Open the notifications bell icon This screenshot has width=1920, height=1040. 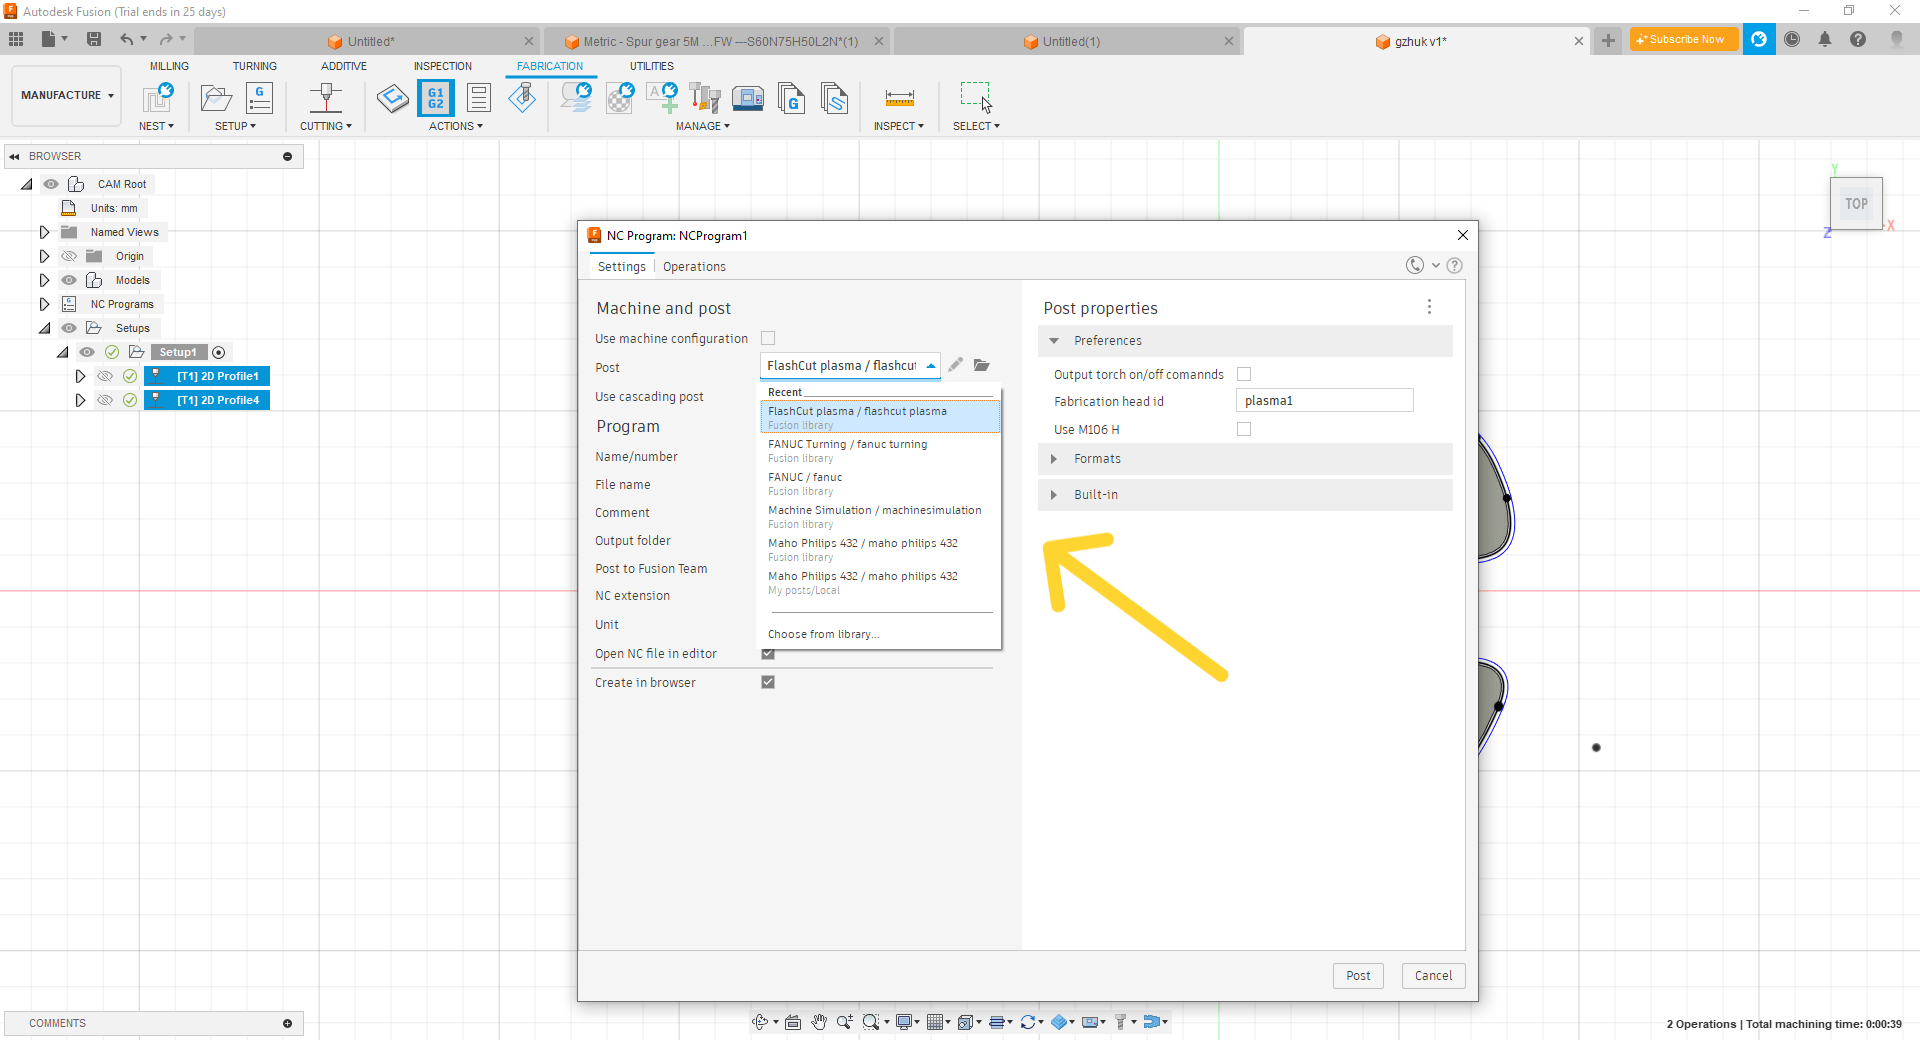(x=1825, y=39)
